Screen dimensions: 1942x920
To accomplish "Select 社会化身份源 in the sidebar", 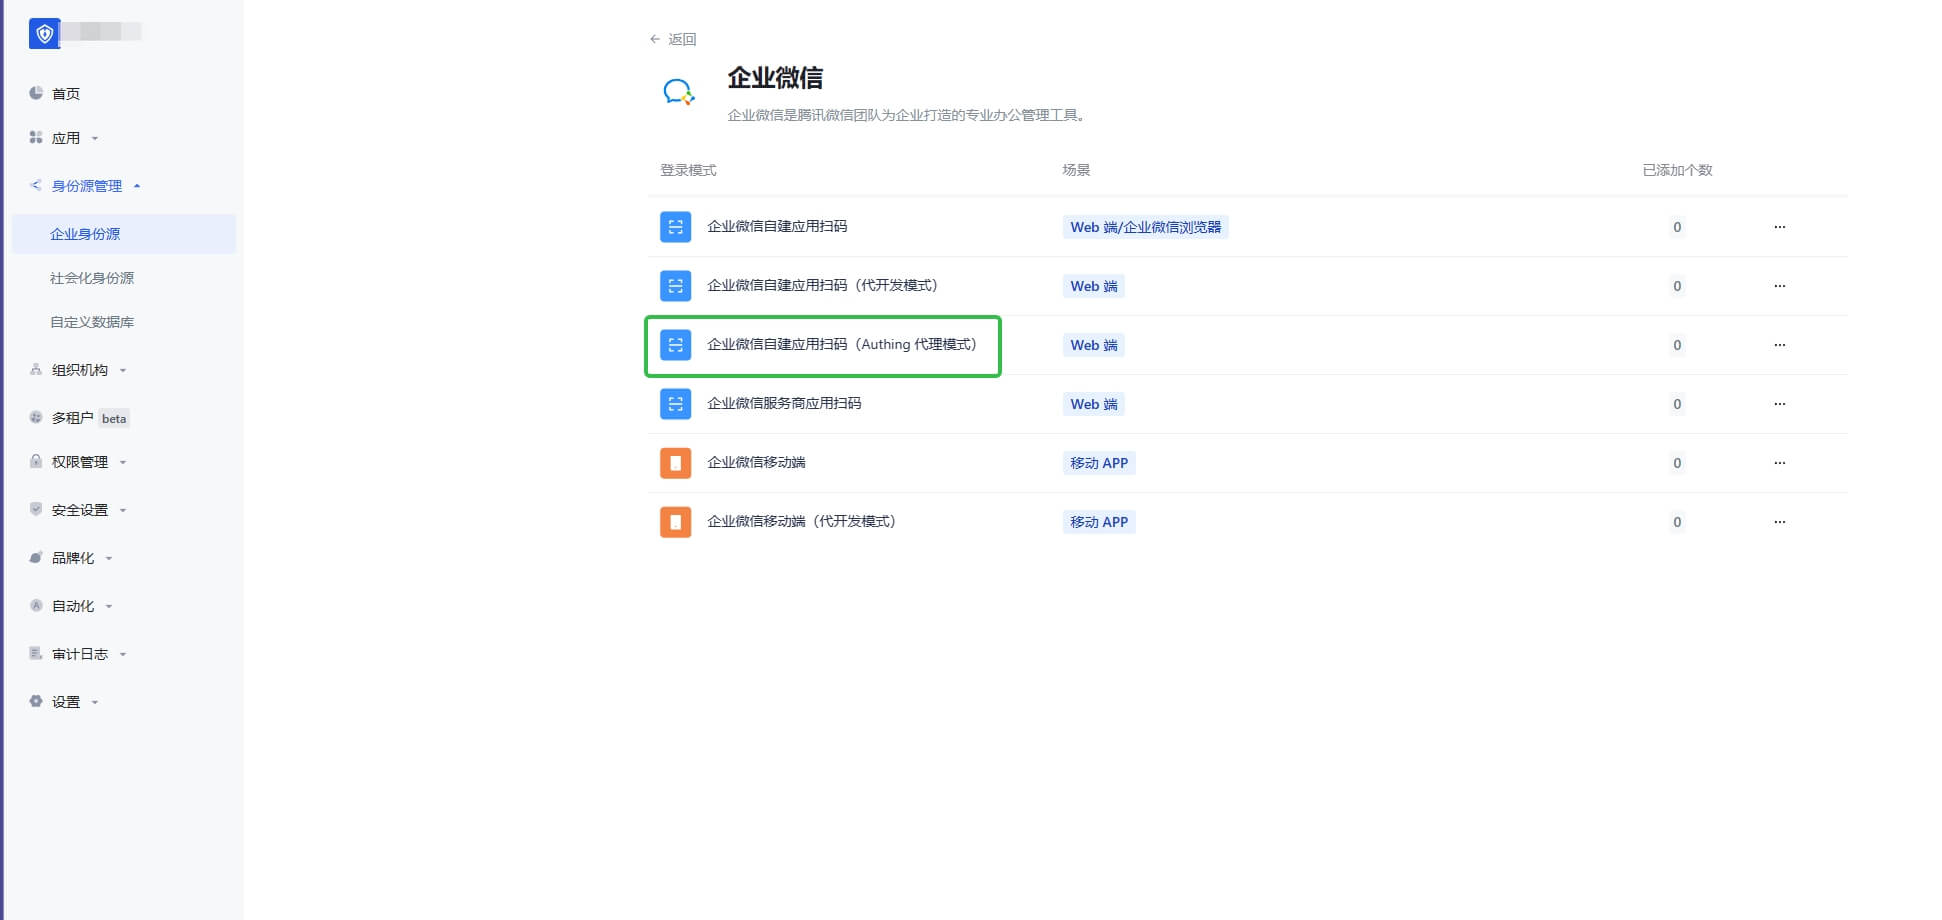I will pyautogui.click(x=92, y=278).
